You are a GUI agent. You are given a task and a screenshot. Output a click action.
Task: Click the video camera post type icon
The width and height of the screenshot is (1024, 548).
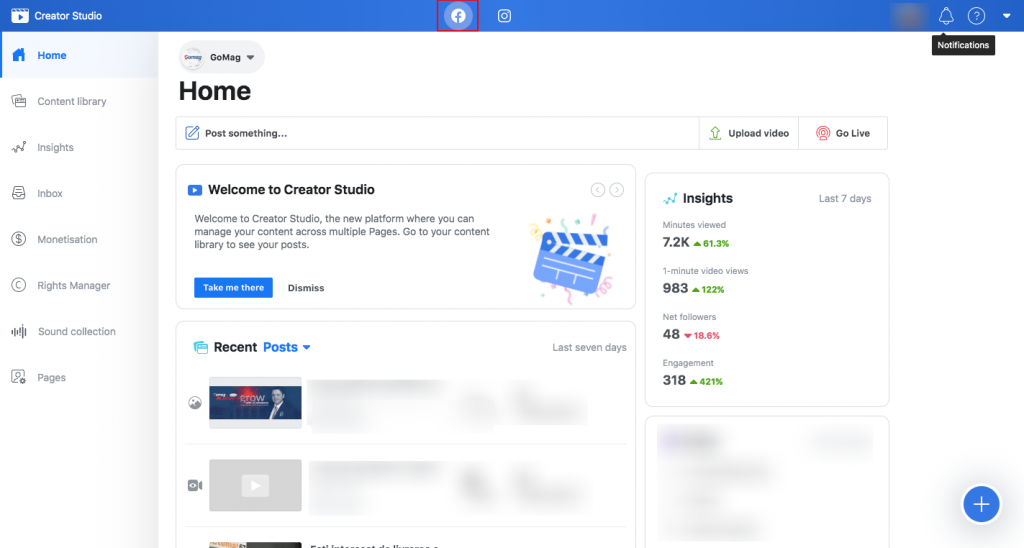click(x=195, y=485)
